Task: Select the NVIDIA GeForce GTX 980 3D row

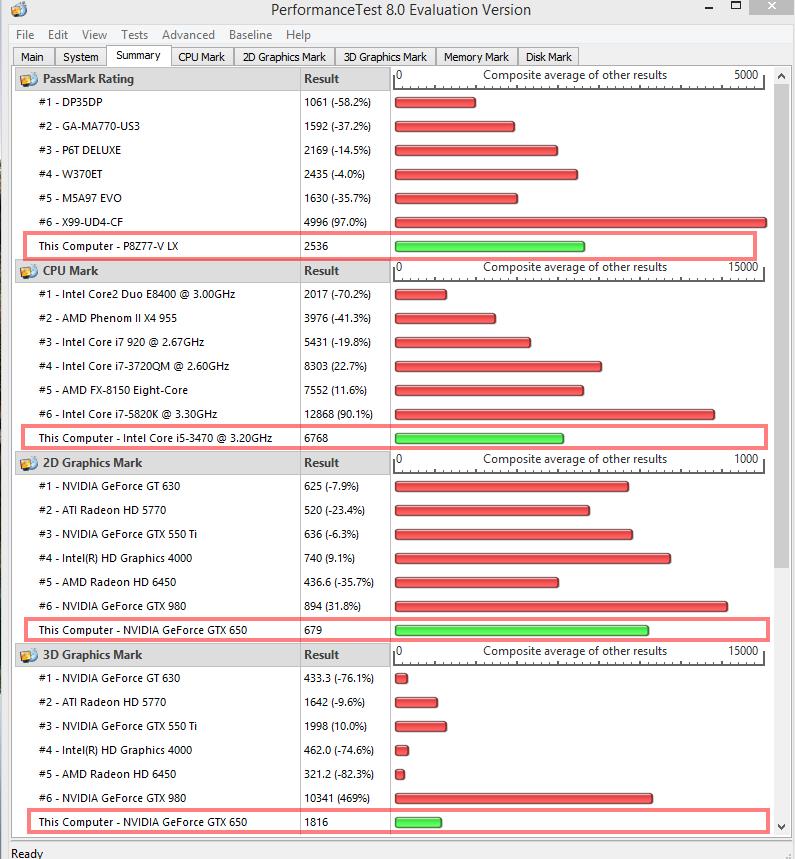Action: coord(393,798)
